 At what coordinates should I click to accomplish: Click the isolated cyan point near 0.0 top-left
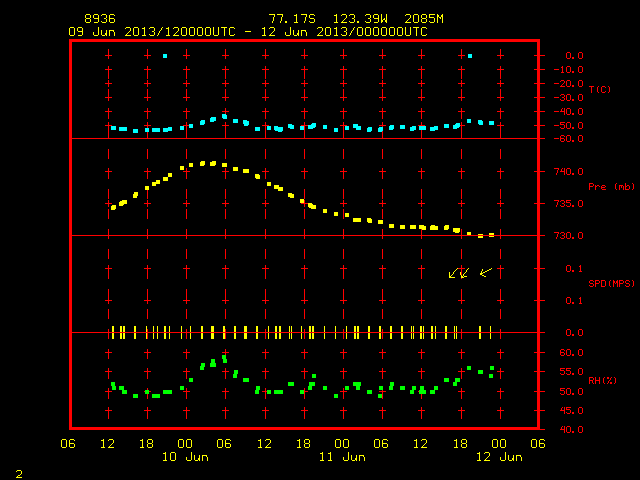165,56
